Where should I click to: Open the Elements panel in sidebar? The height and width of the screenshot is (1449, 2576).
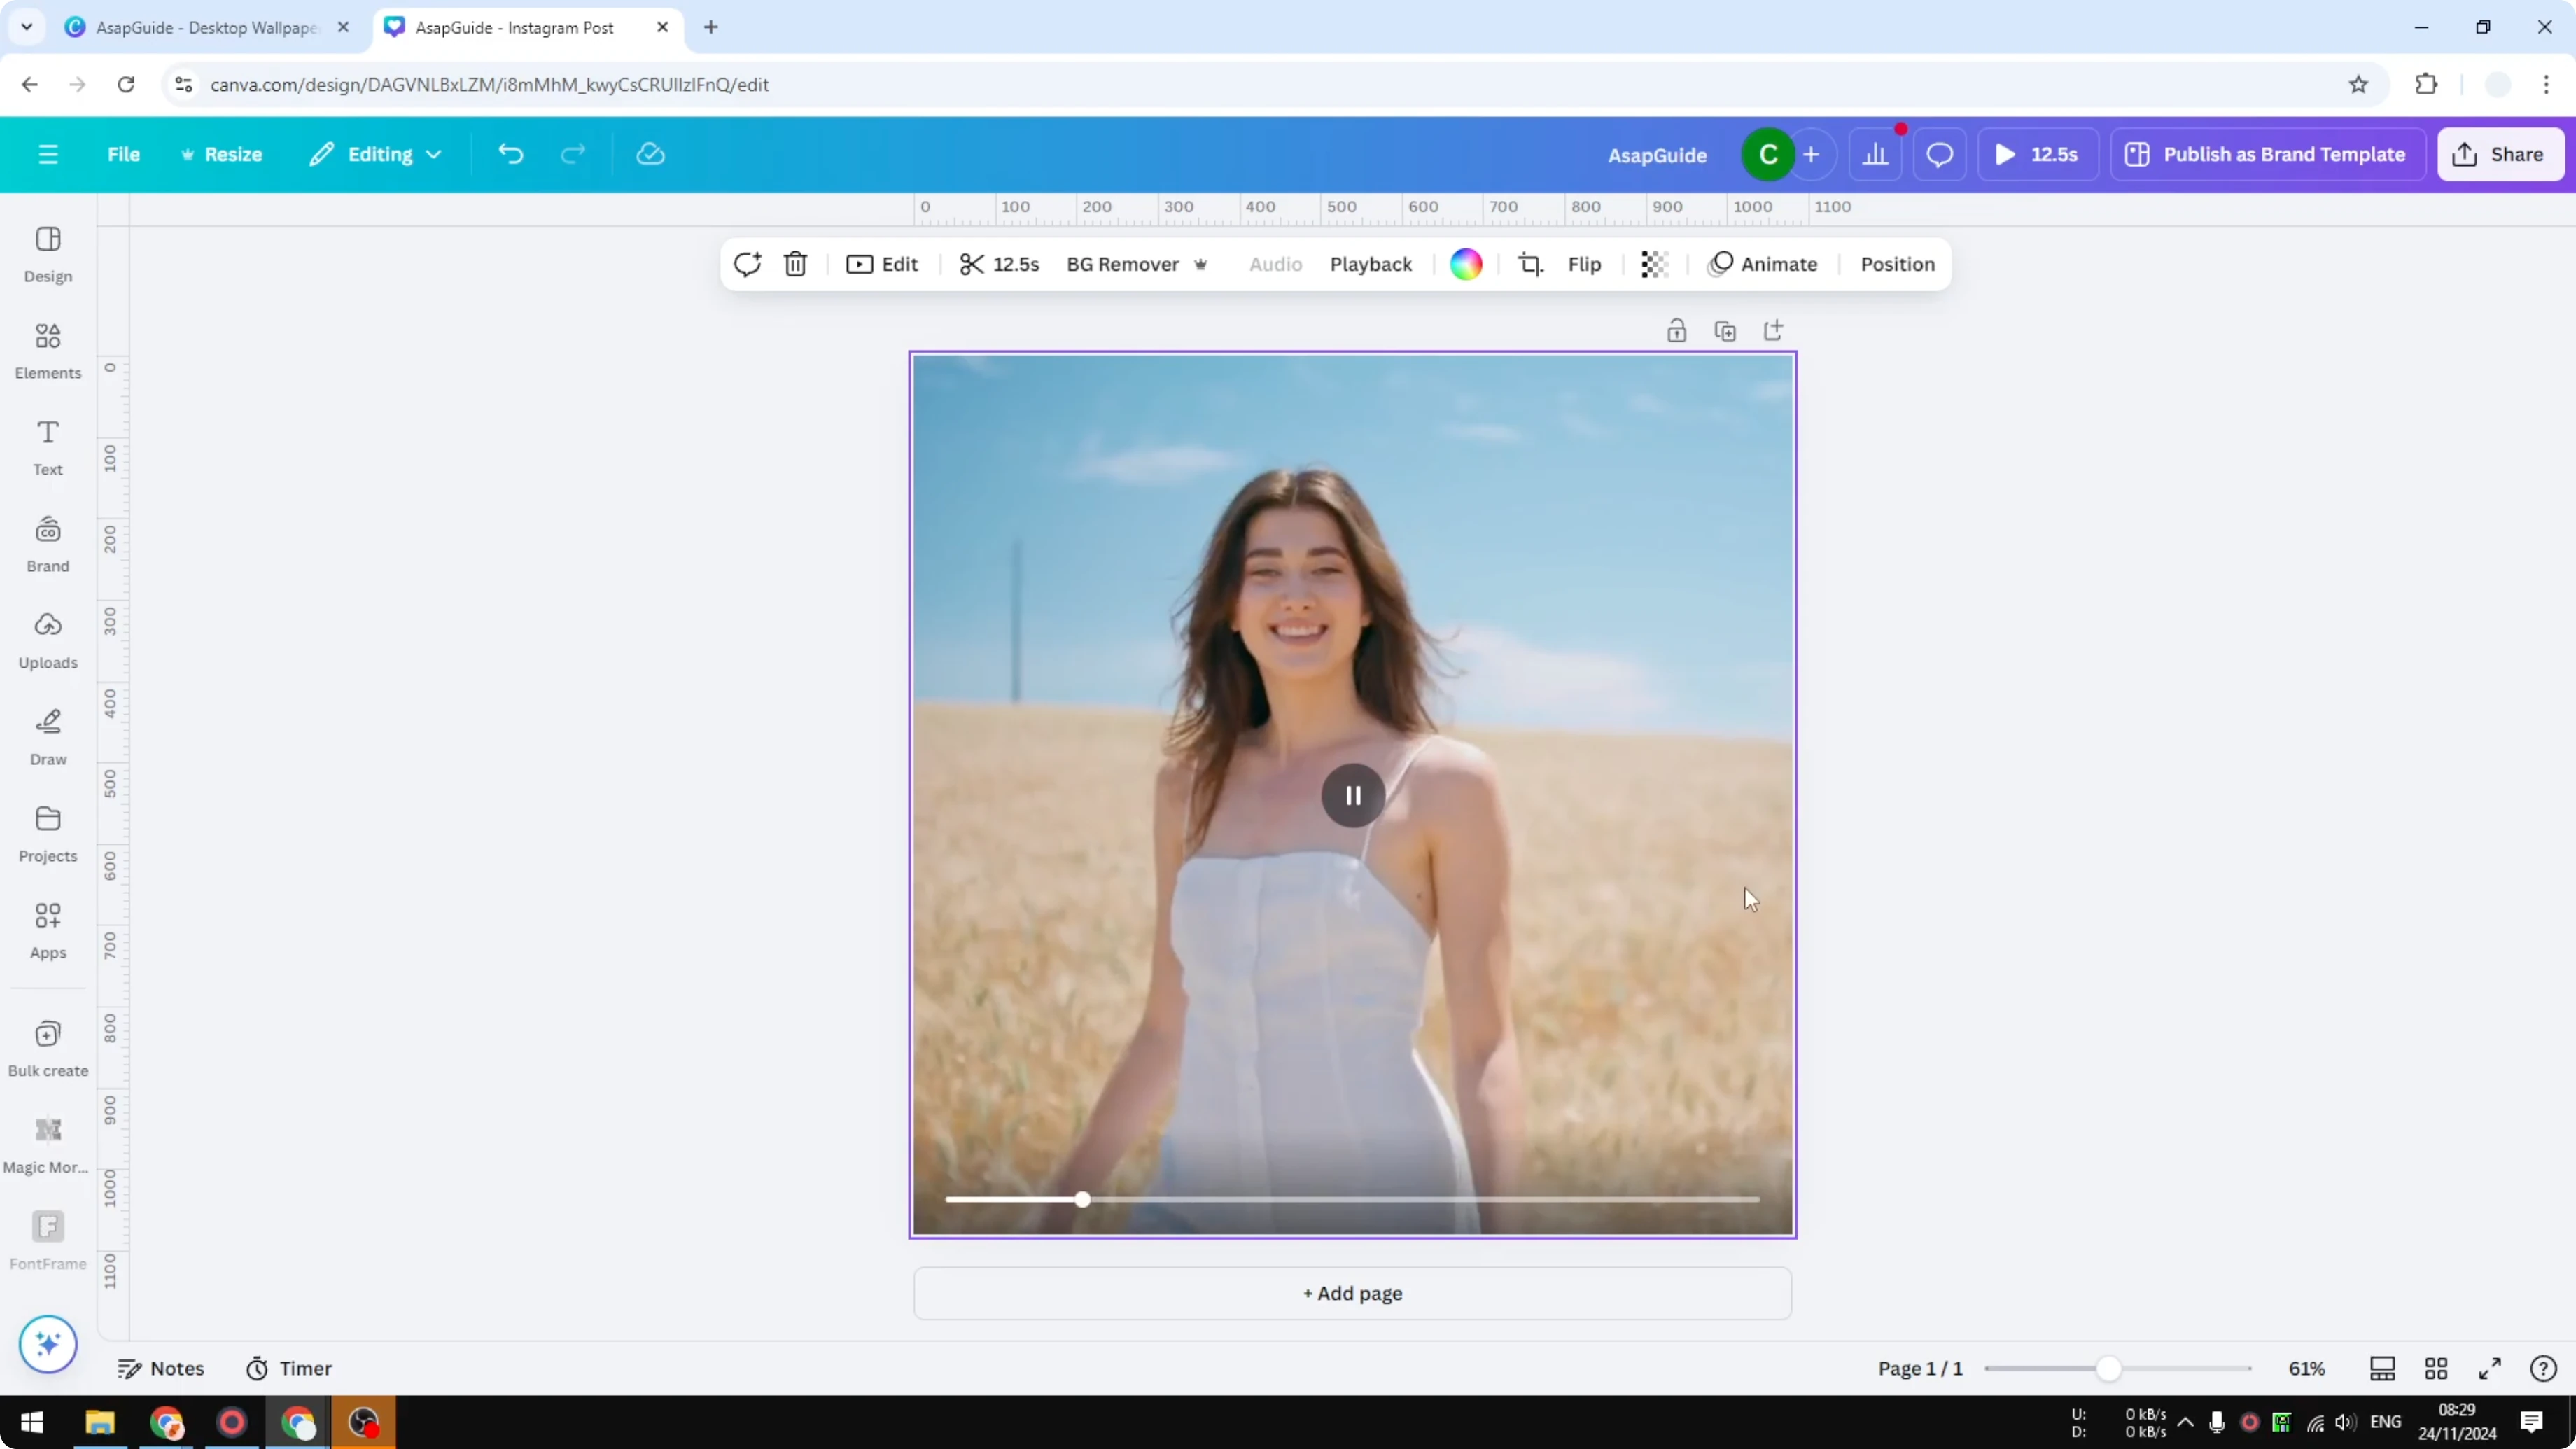coord(47,349)
